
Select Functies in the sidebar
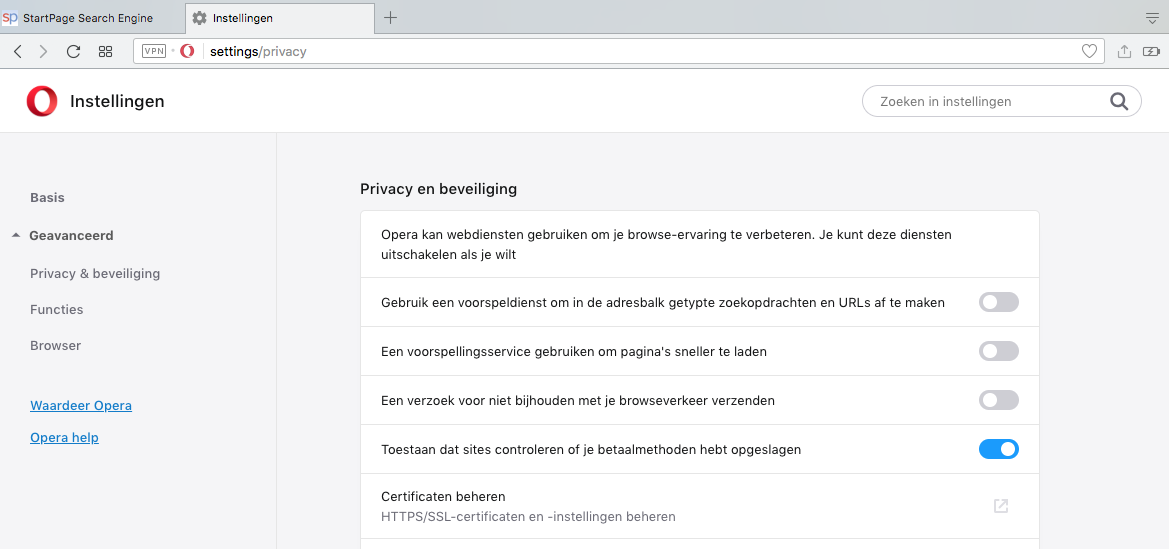pos(57,310)
